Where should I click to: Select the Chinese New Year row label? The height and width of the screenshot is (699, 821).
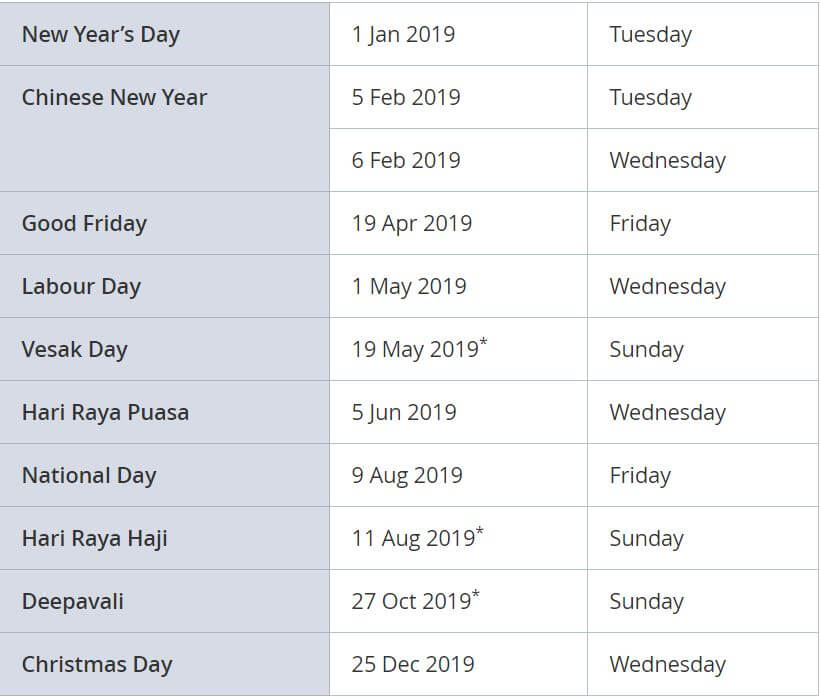point(114,97)
